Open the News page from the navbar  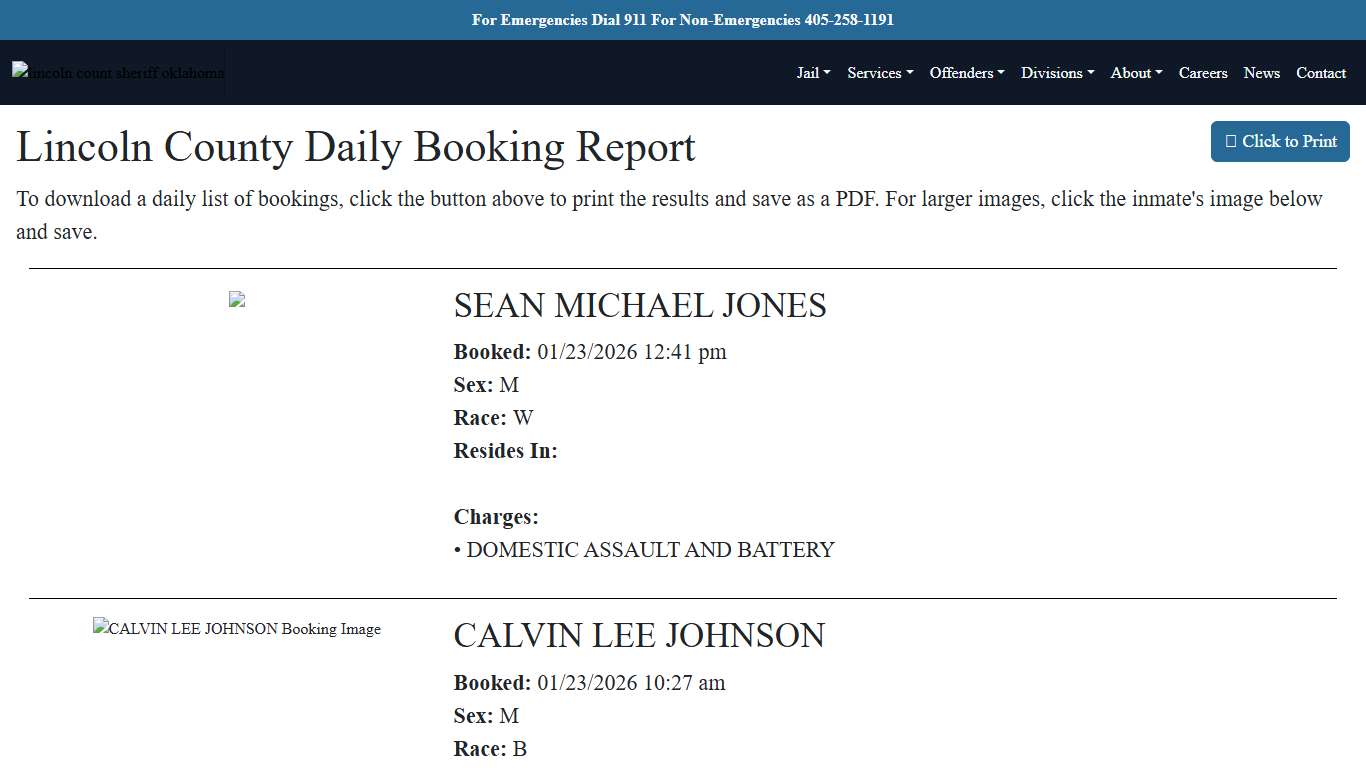pyautogui.click(x=1261, y=73)
